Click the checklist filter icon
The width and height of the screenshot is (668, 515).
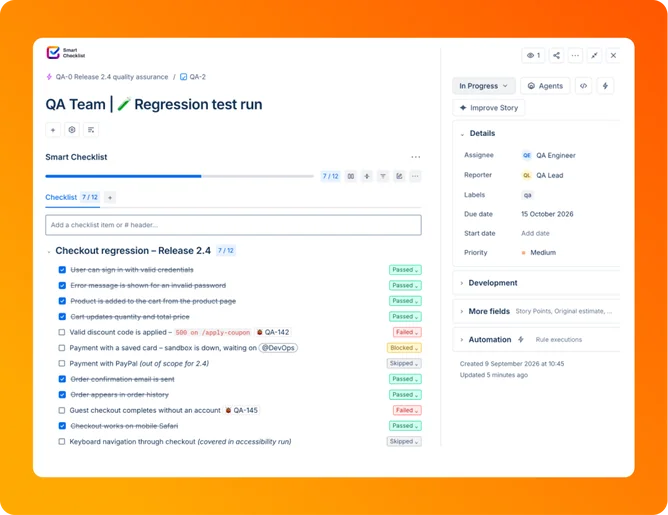pos(383,176)
